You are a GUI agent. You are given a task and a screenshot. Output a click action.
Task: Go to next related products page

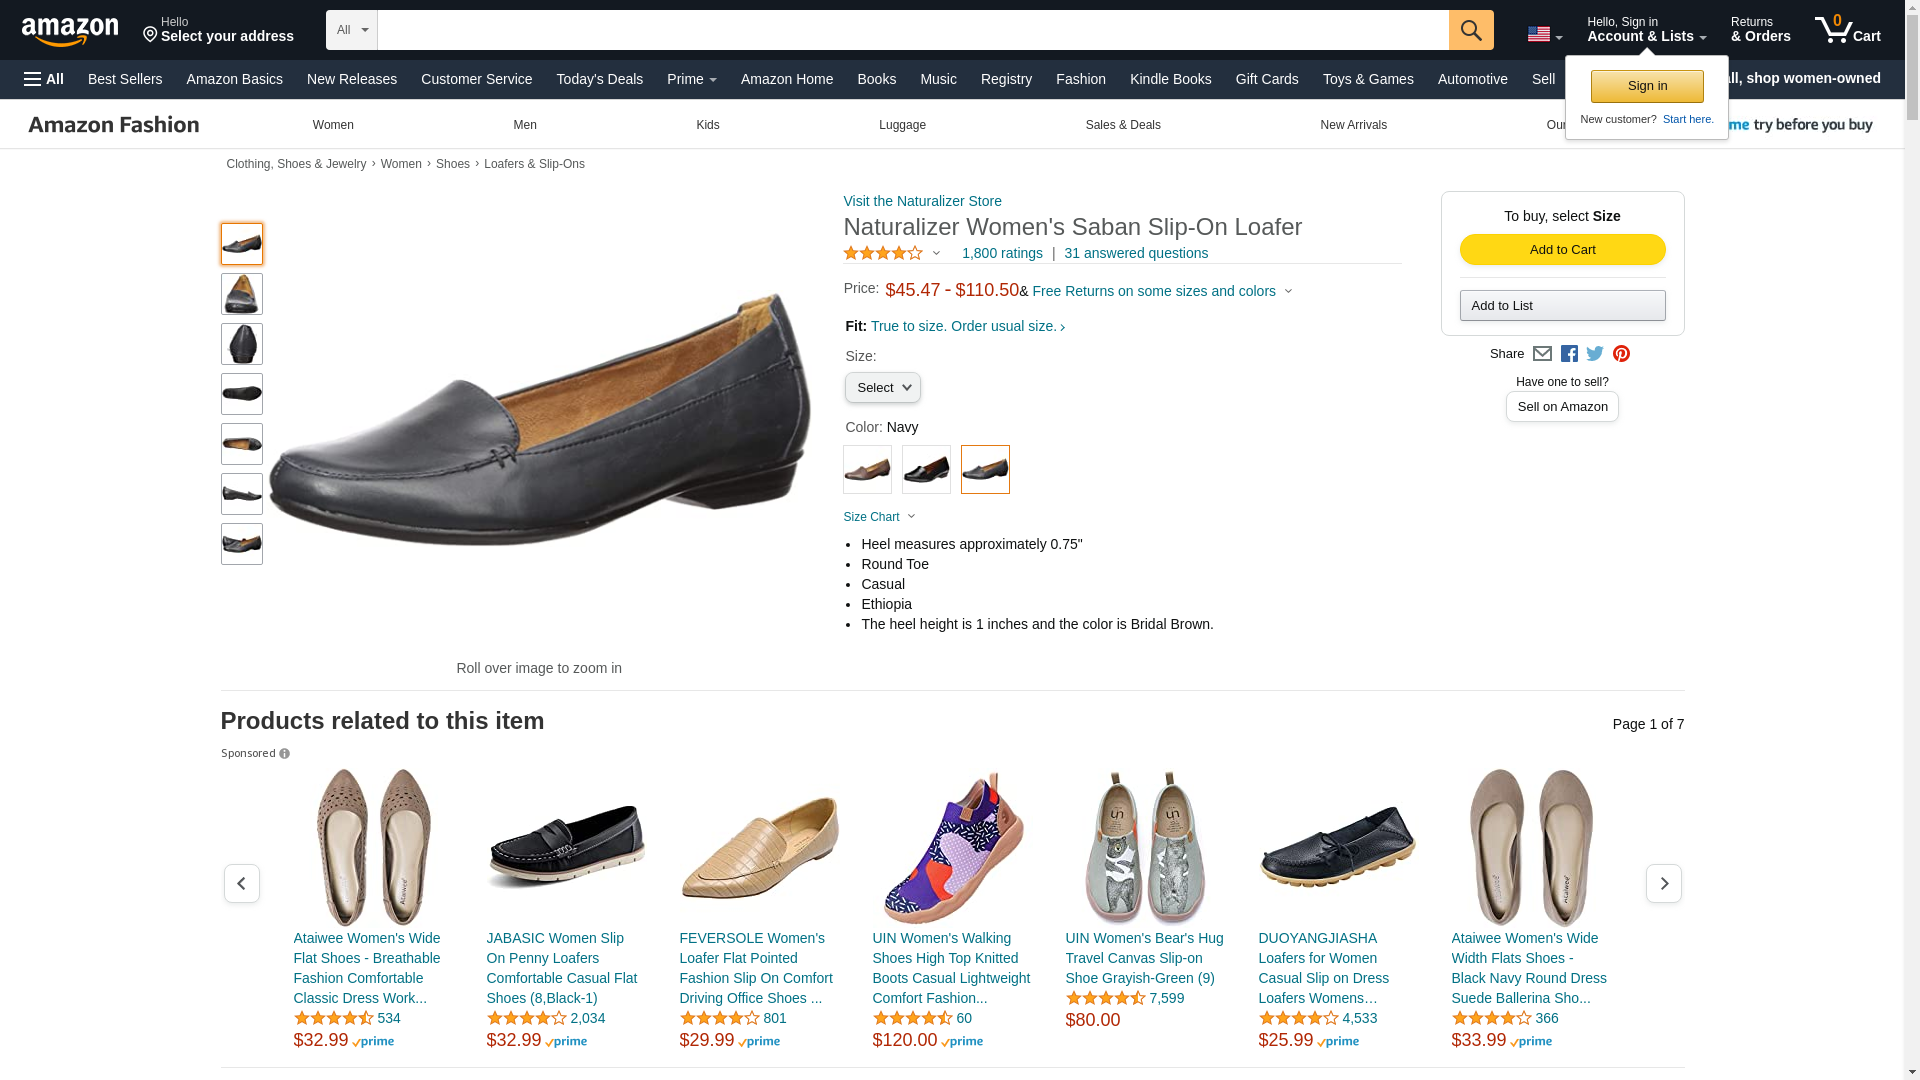point(1663,884)
